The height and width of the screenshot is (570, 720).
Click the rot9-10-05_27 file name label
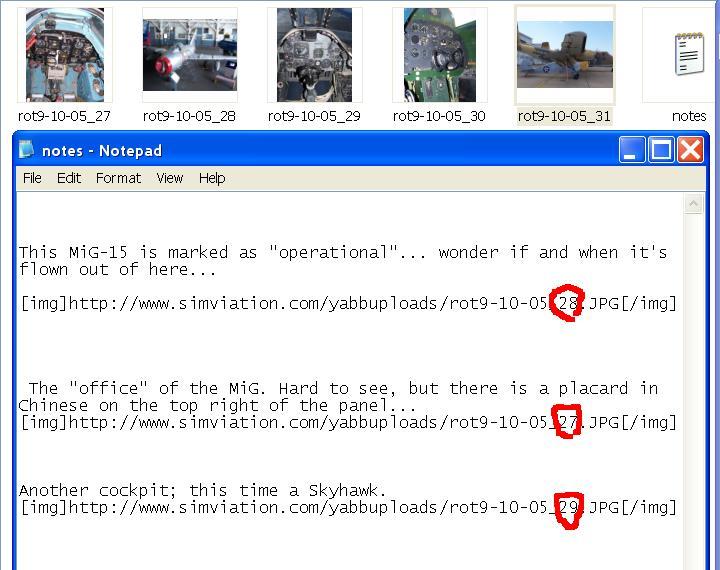click(x=64, y=116)
